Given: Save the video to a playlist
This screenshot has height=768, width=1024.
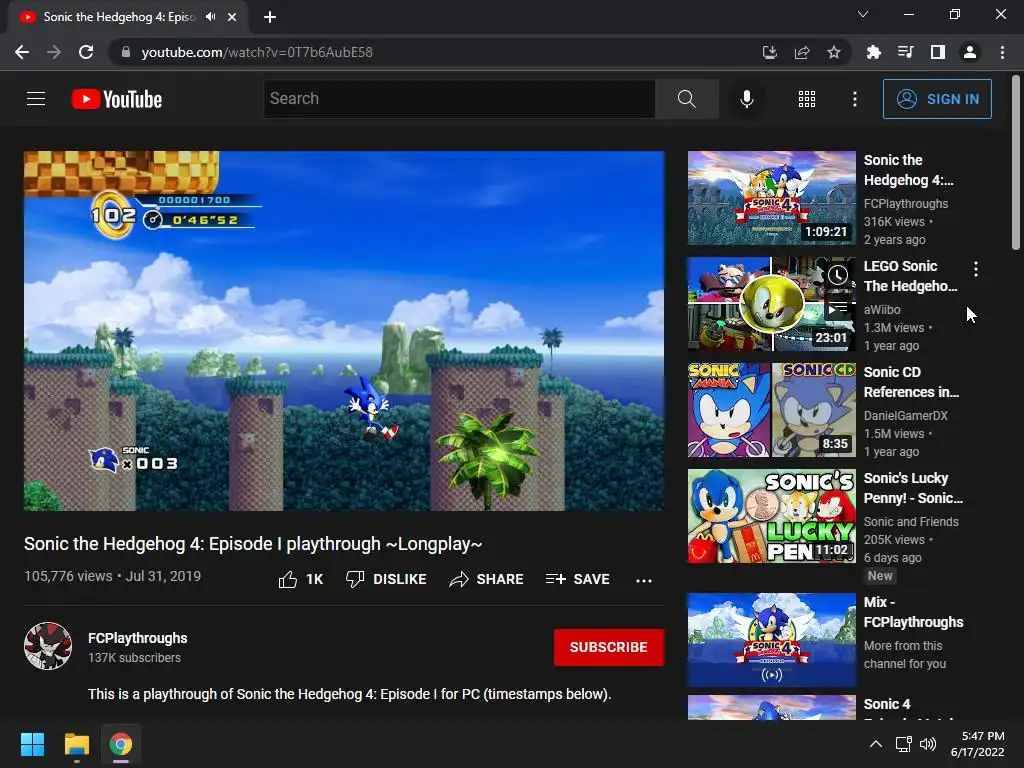Looking at the screenshot, I should pos(577,579).
